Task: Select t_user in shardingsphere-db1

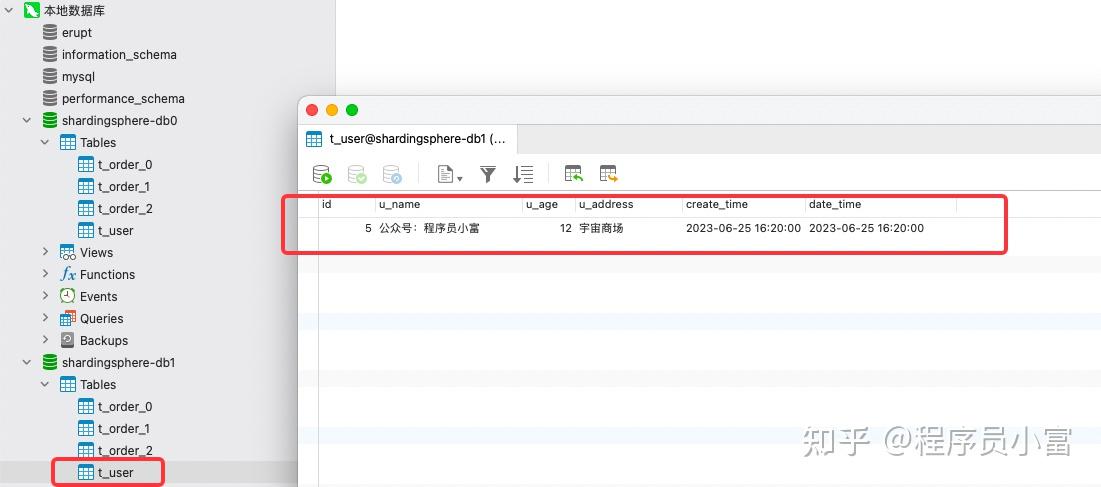Action: click(115, 472)
